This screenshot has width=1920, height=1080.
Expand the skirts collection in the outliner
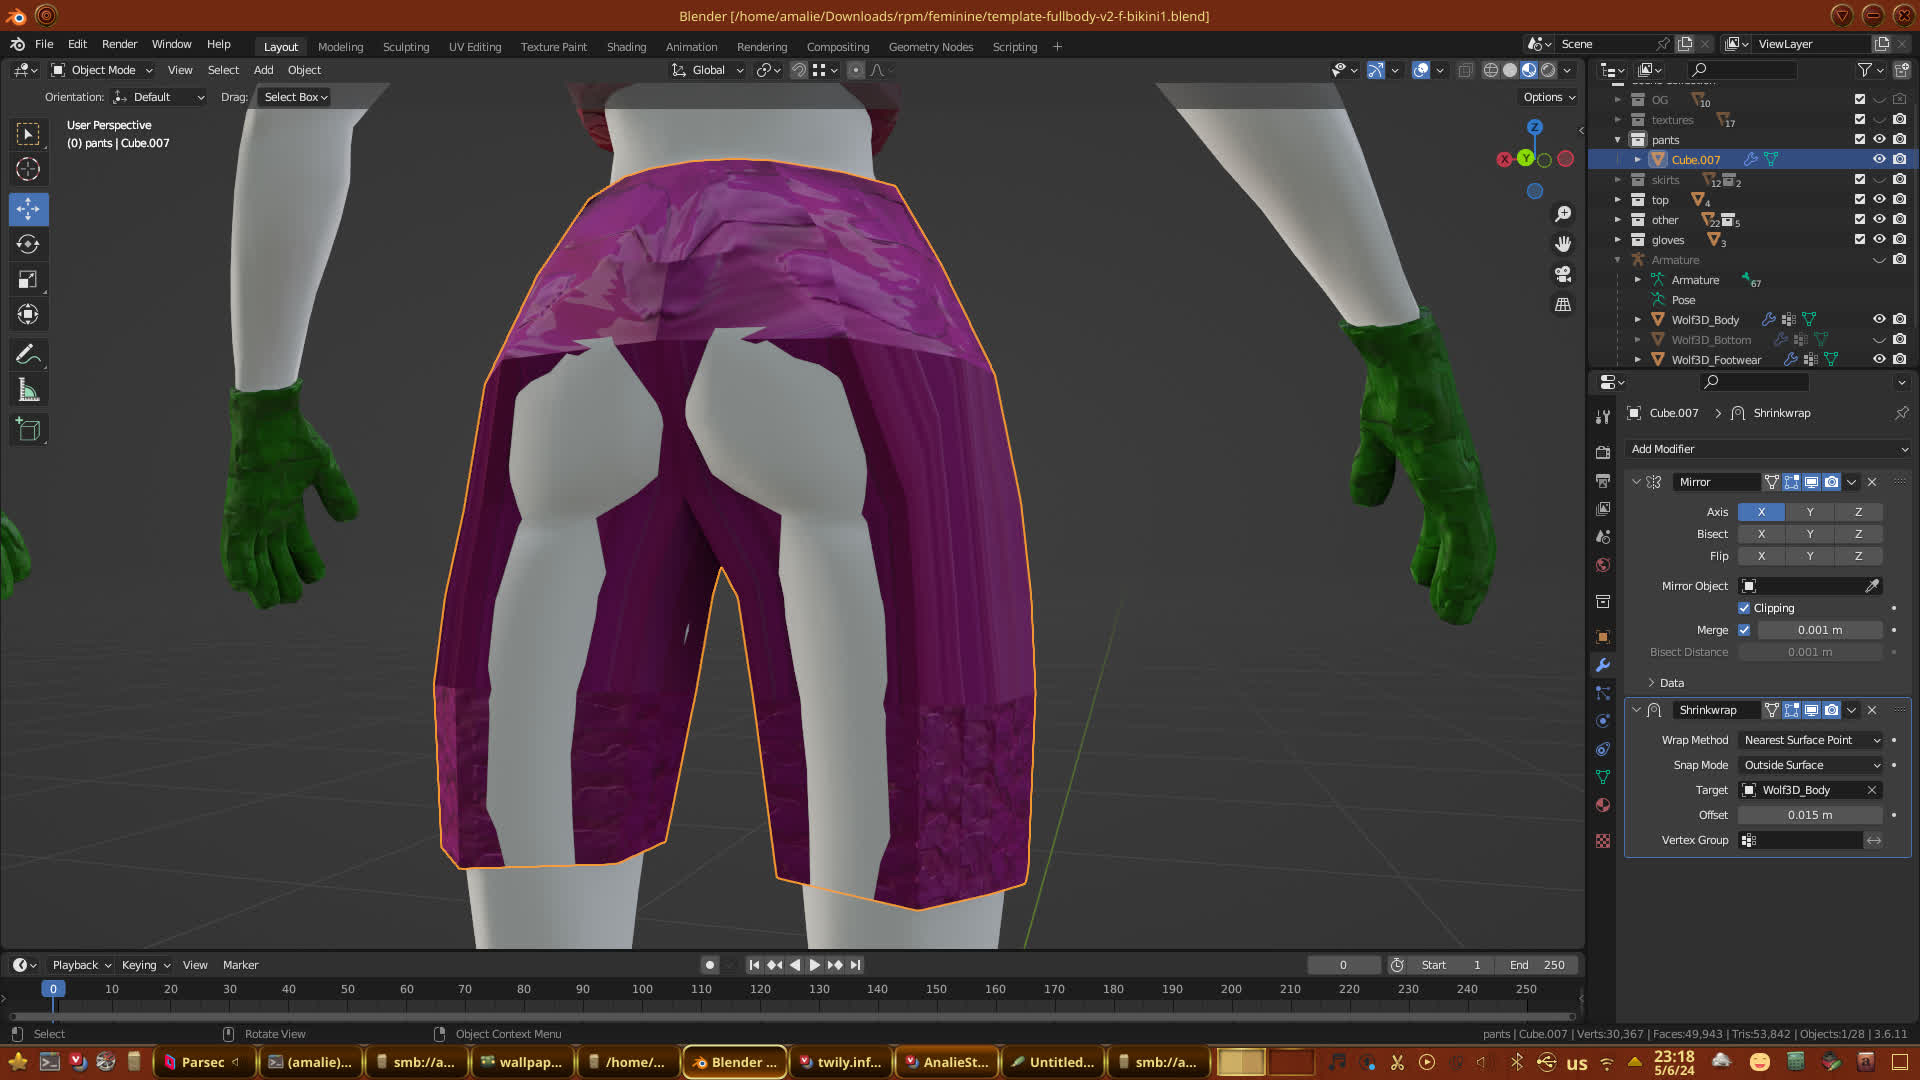tap(1618, 180)
